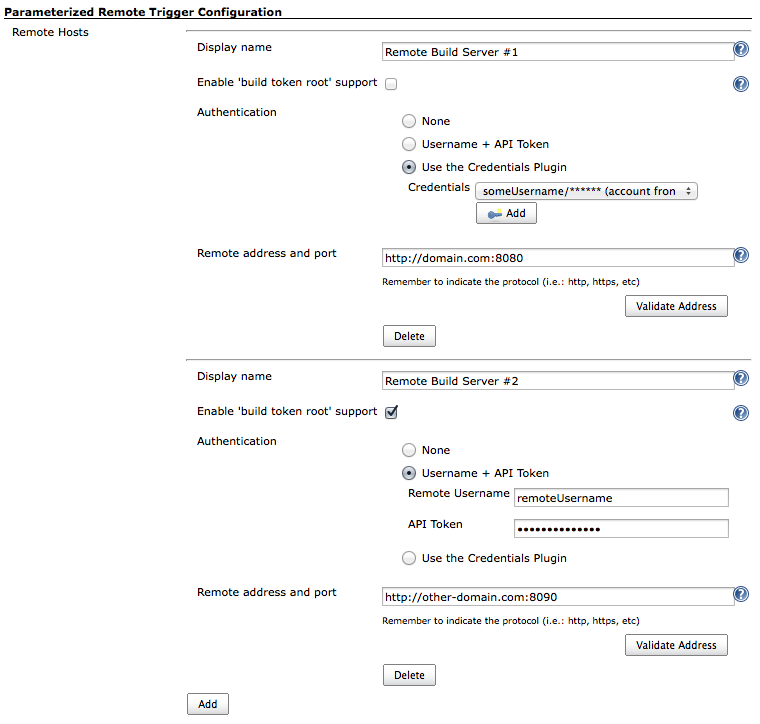
Task: Add a new remote host entry
Action: (207, 704)
